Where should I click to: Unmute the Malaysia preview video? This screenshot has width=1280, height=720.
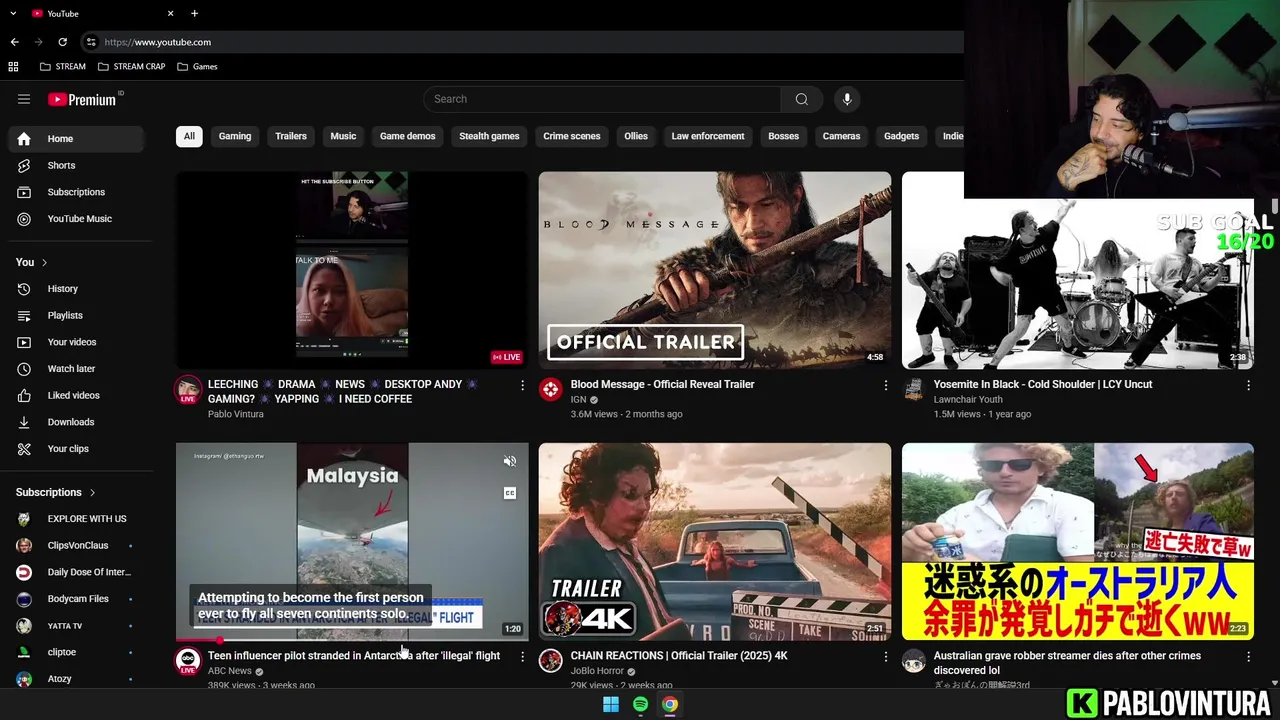509,461
